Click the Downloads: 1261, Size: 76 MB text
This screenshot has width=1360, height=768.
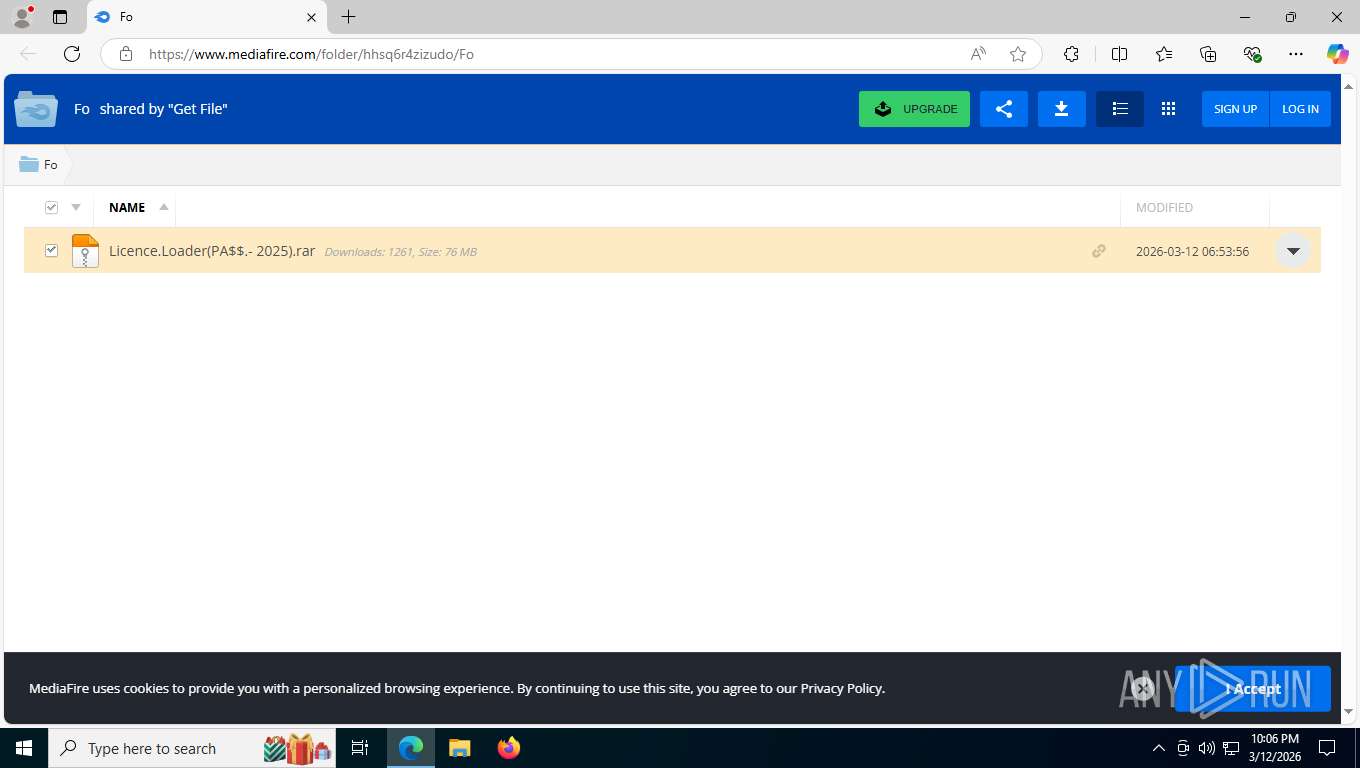[x=400, y=252]
